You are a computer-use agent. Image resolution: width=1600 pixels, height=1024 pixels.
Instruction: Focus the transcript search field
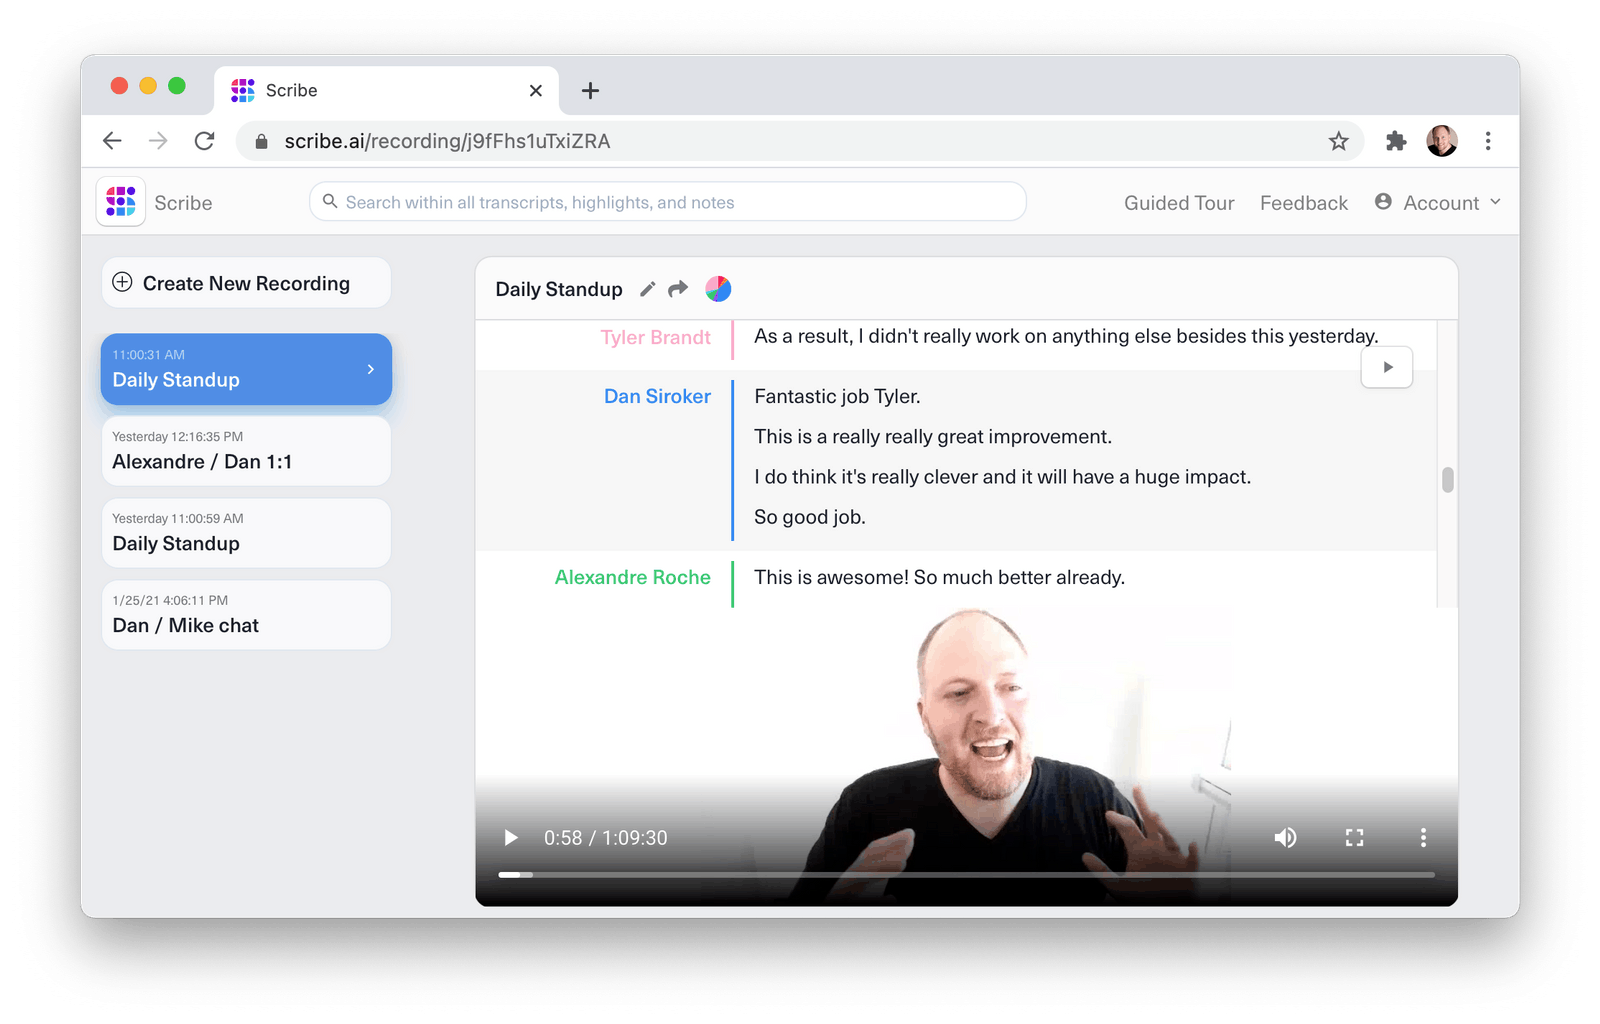coord(668,202)
